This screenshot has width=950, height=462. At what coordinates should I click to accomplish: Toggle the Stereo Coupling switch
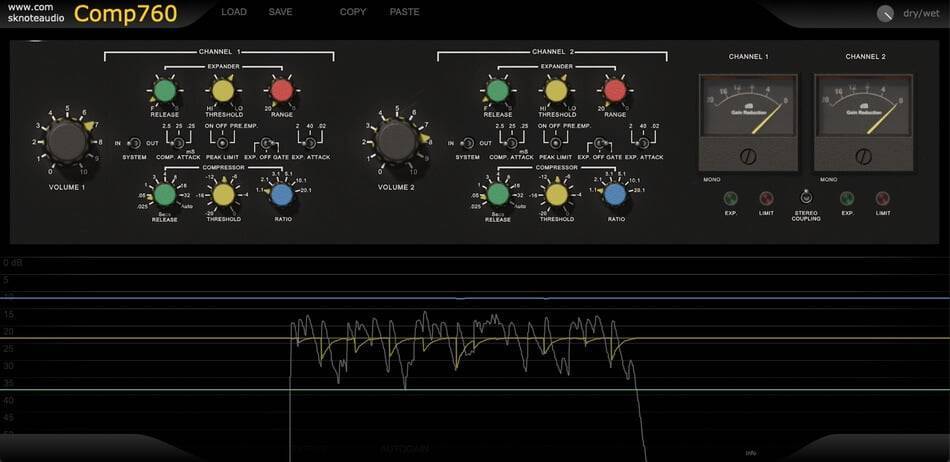pyautogui.click(x=806, y=197)
